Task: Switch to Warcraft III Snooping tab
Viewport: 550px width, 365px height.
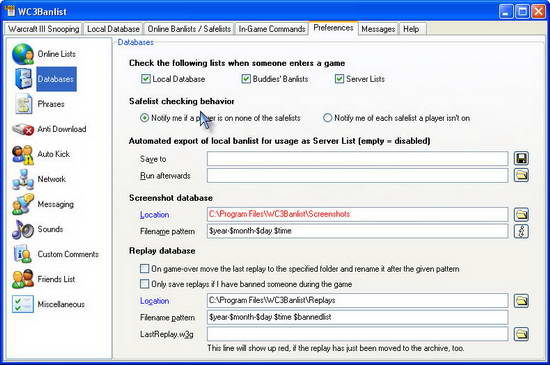Action: coord(43,29)
